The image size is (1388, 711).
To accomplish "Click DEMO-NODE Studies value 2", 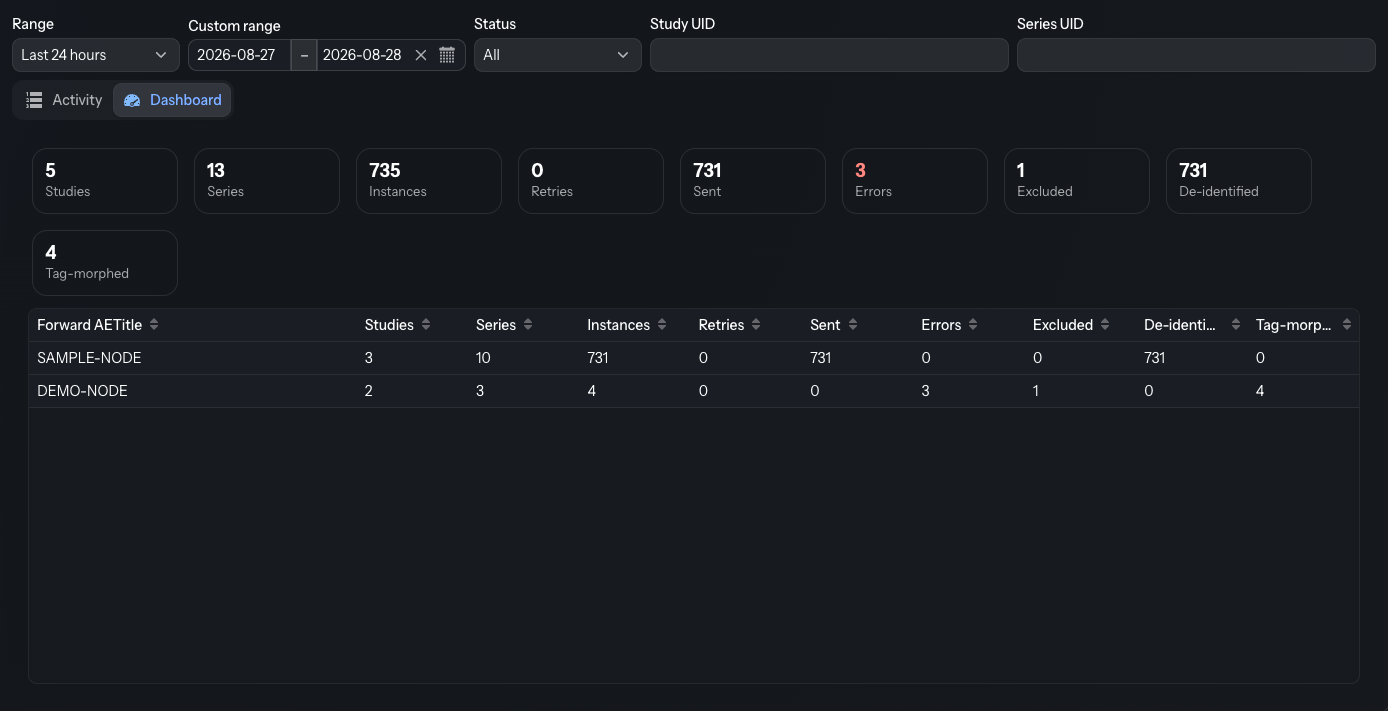I will coord(369,391).
